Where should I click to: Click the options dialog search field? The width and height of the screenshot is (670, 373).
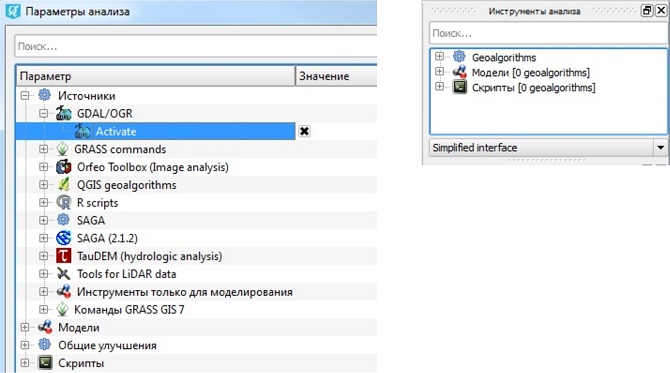[x=196, y=46]
